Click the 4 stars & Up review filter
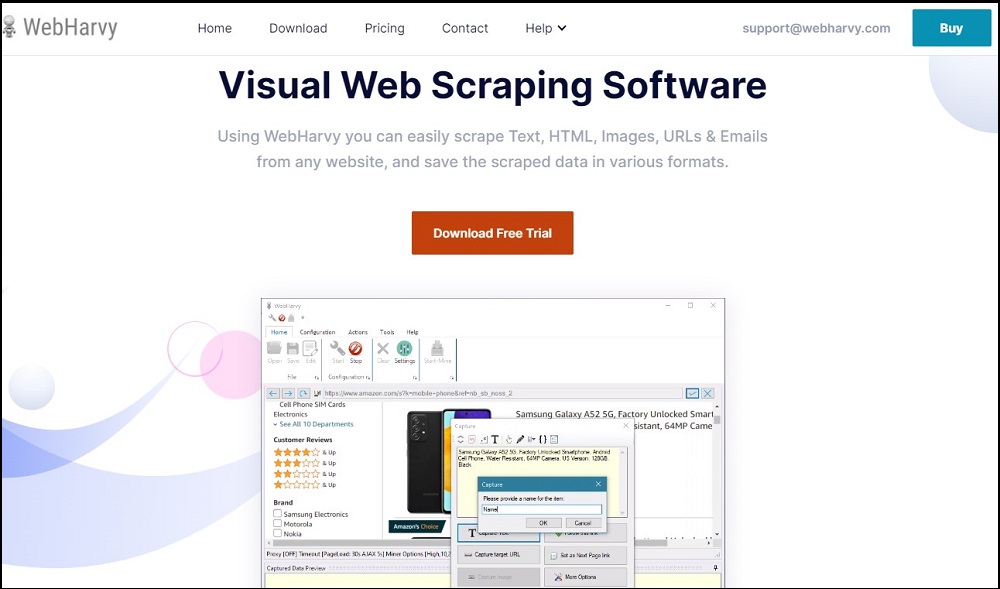1000x589 pixels. (x=305, y=452)
